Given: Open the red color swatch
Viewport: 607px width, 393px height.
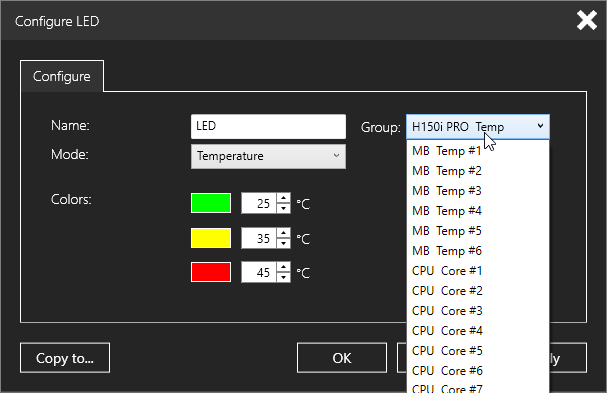Looking at the screenshot, I should coord(211,272).
